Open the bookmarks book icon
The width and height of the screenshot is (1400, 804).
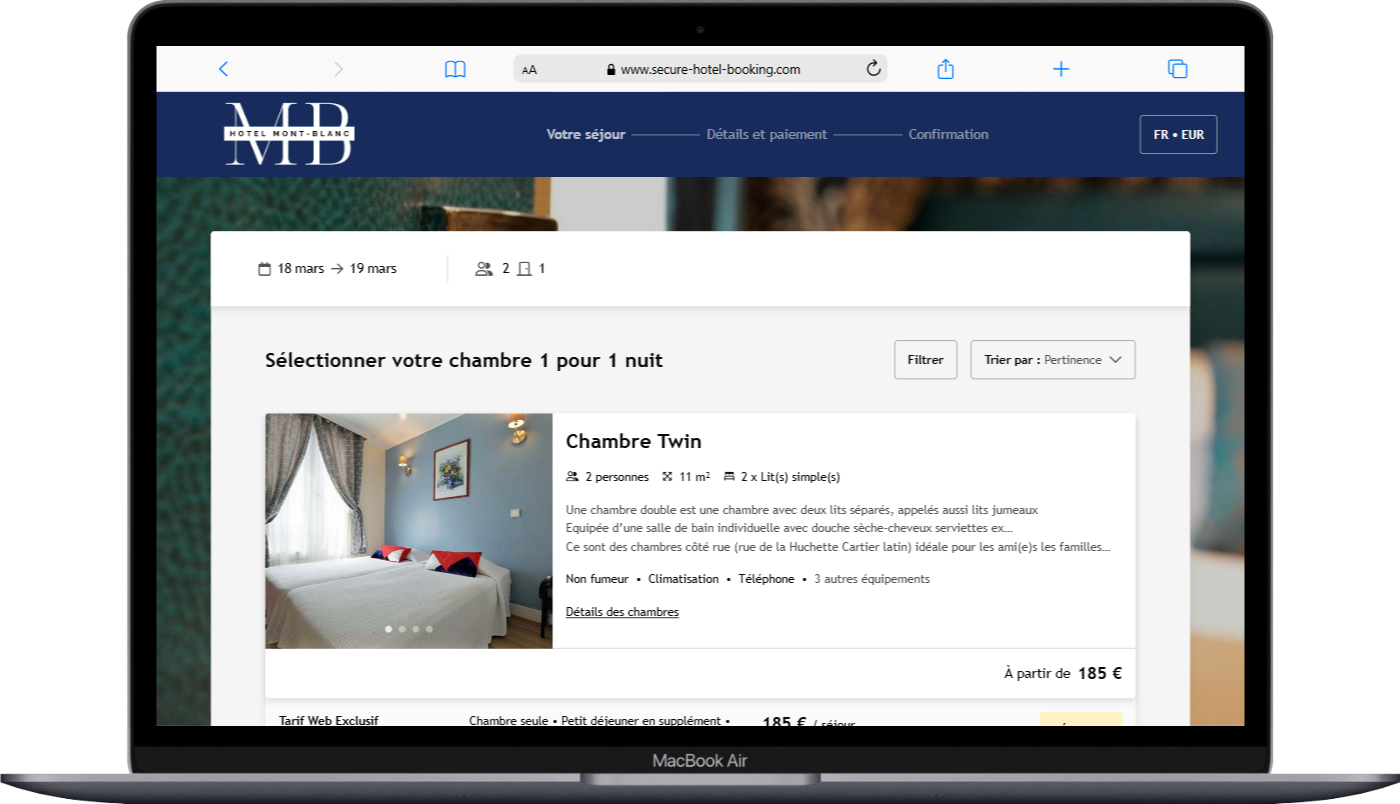tap(455, 69)
